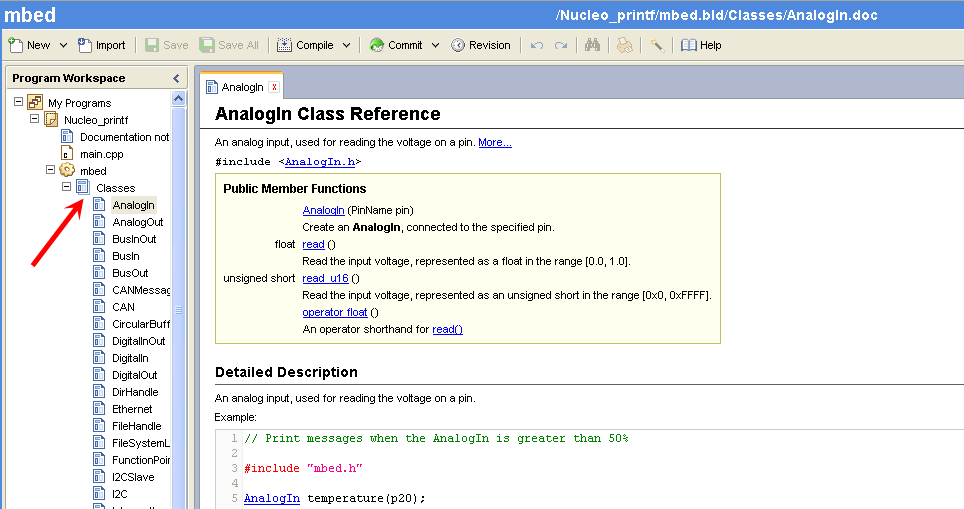
Task: Select CAN in the class tree
Action: 123,307
